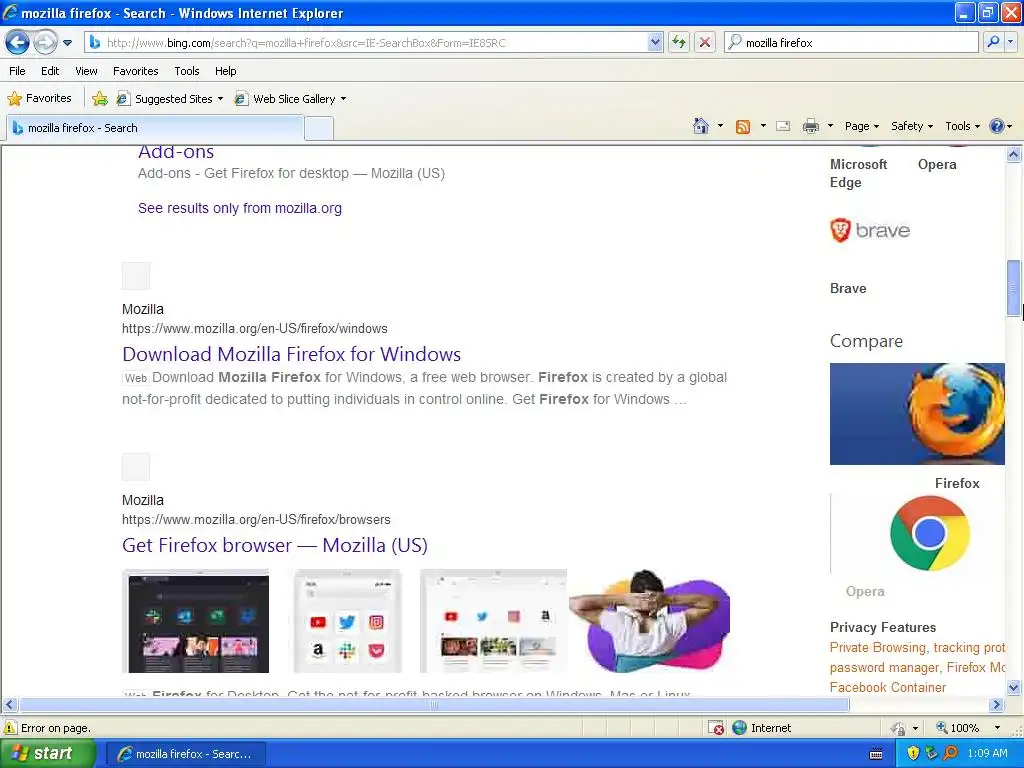Click the relaxing man illustration thumbnail
Viewport: 1024px width, 768px height.
[649, 621]
